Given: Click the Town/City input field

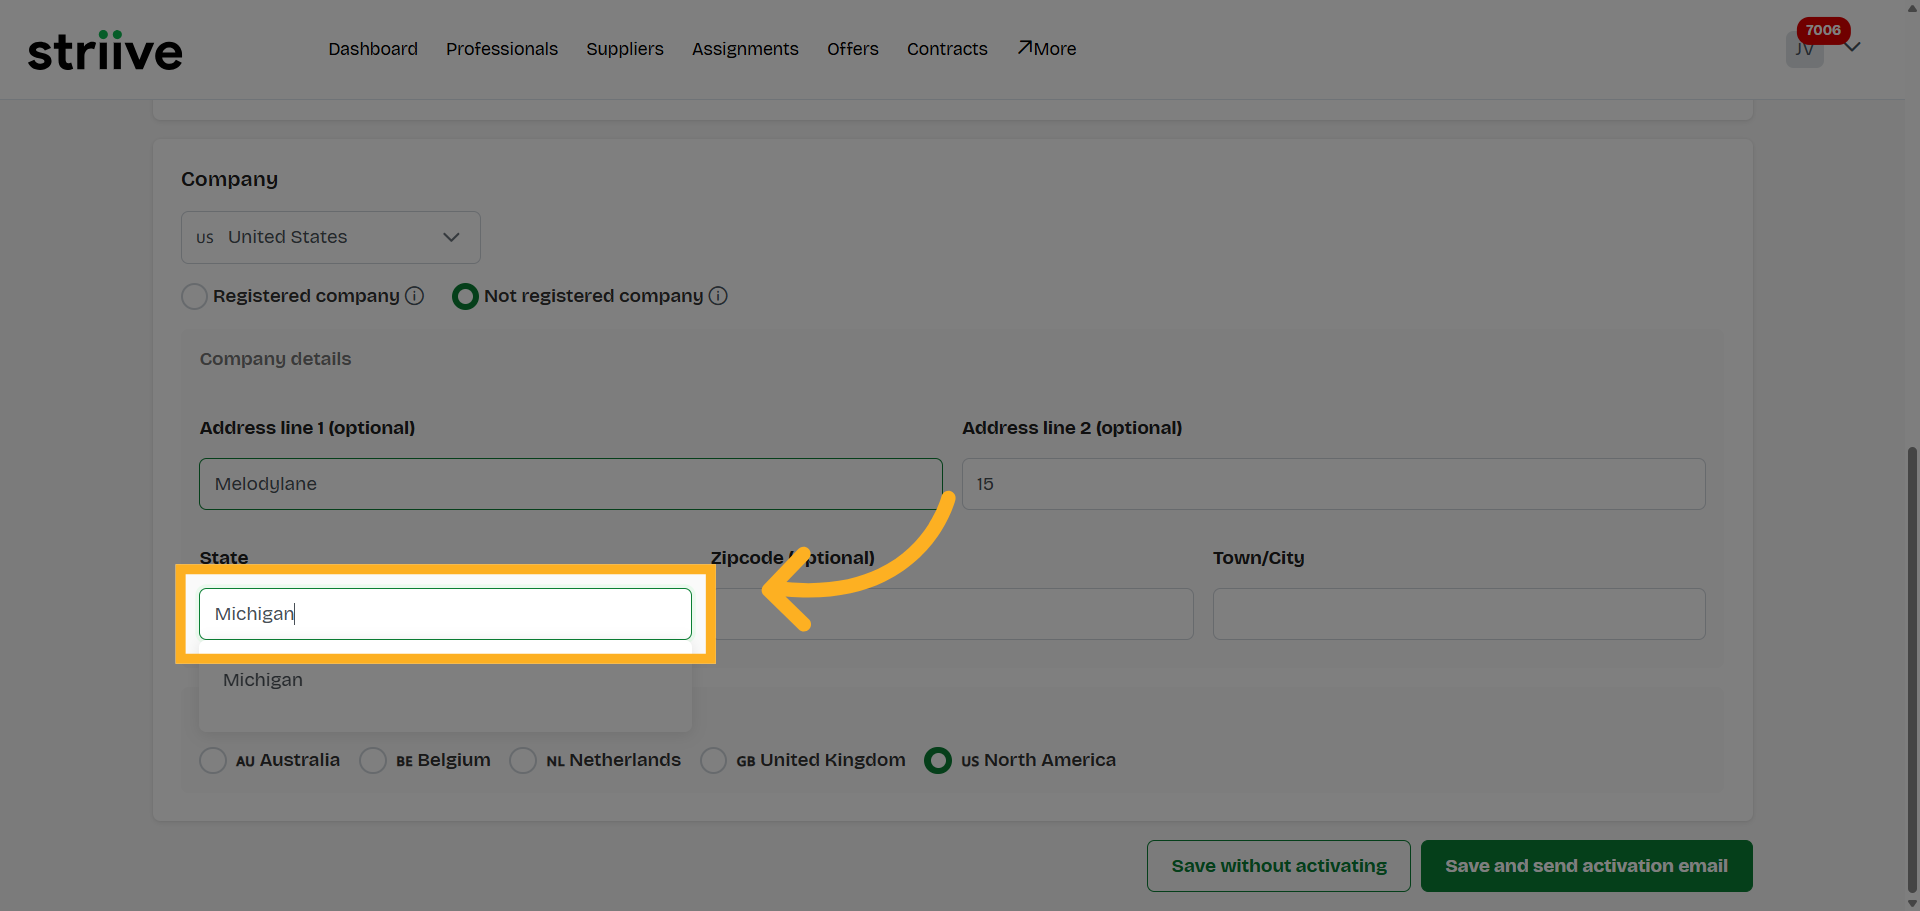Looking at the screenshot, I should (1458, 614).
